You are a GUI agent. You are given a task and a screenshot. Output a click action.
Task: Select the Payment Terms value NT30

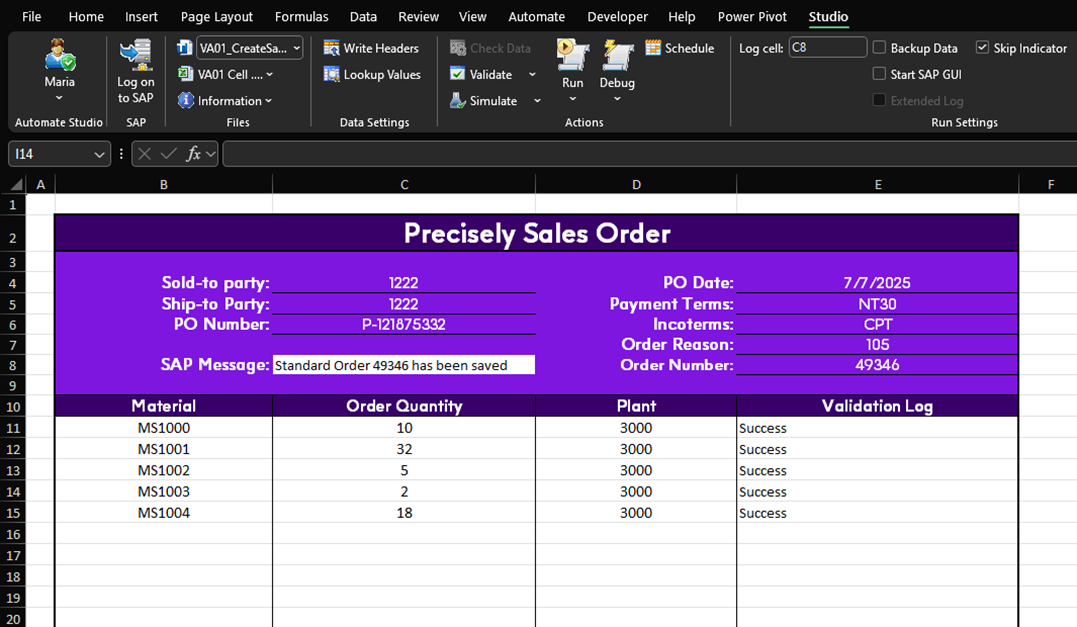[x=877, y=304]
